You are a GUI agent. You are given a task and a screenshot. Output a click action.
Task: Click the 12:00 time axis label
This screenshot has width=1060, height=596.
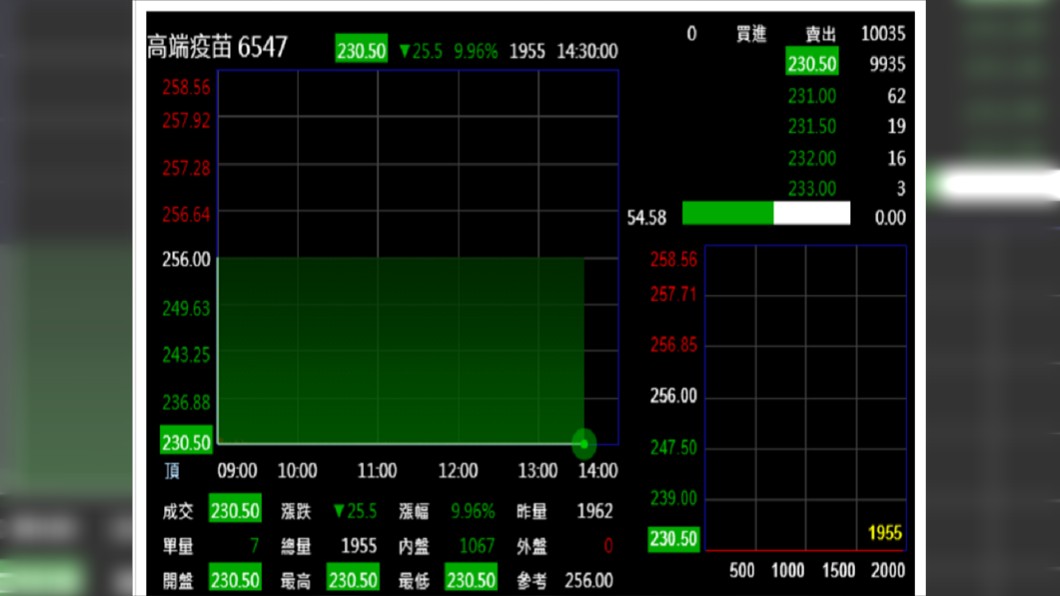(458, 470)
